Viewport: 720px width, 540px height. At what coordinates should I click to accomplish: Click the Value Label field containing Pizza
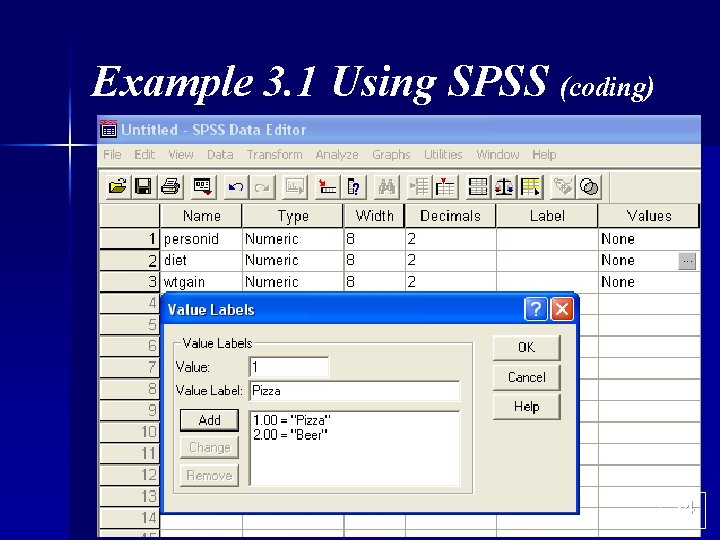[354, 391]
